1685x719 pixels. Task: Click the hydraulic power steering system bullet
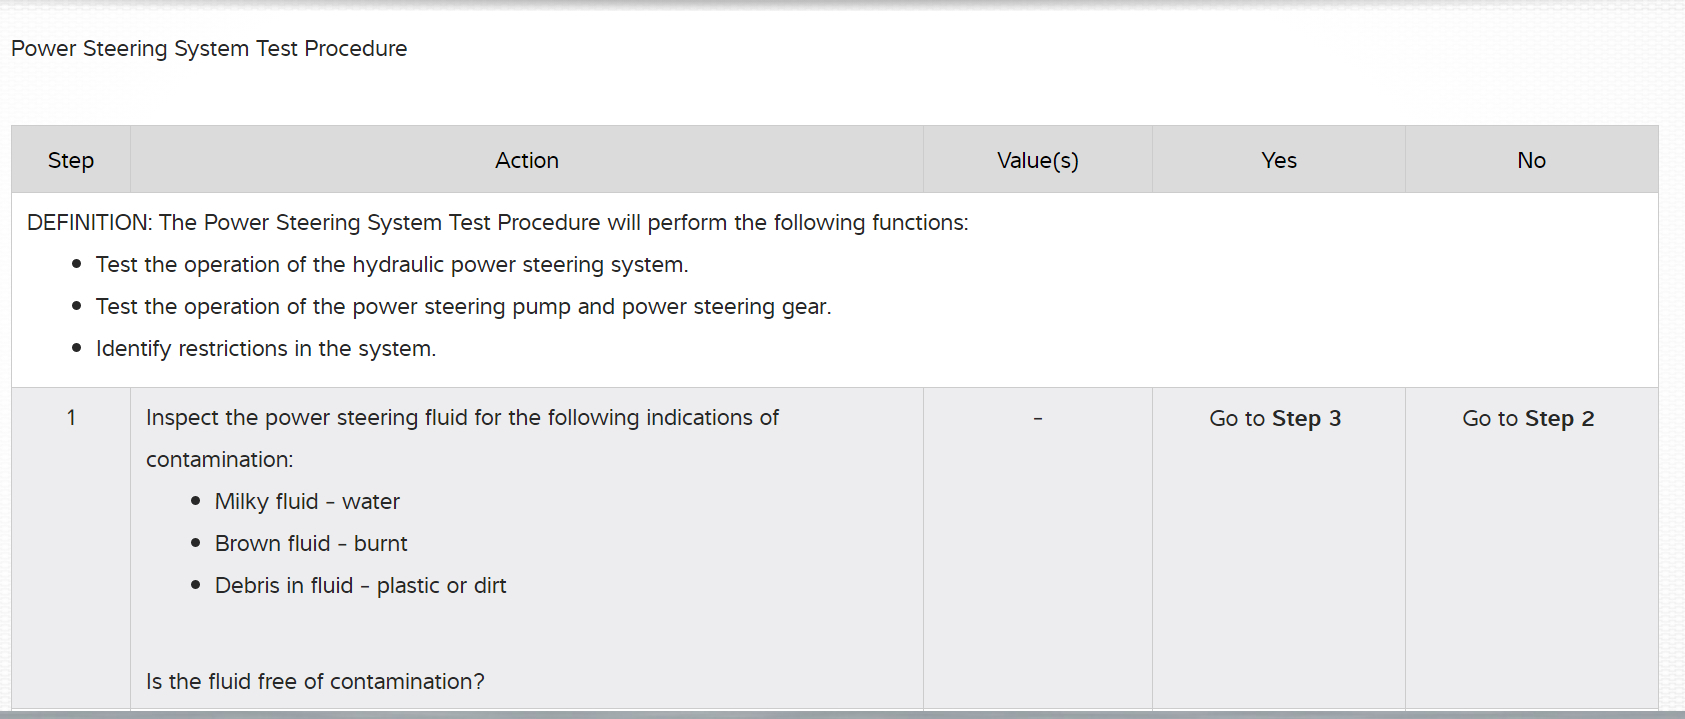coord(392,264)
